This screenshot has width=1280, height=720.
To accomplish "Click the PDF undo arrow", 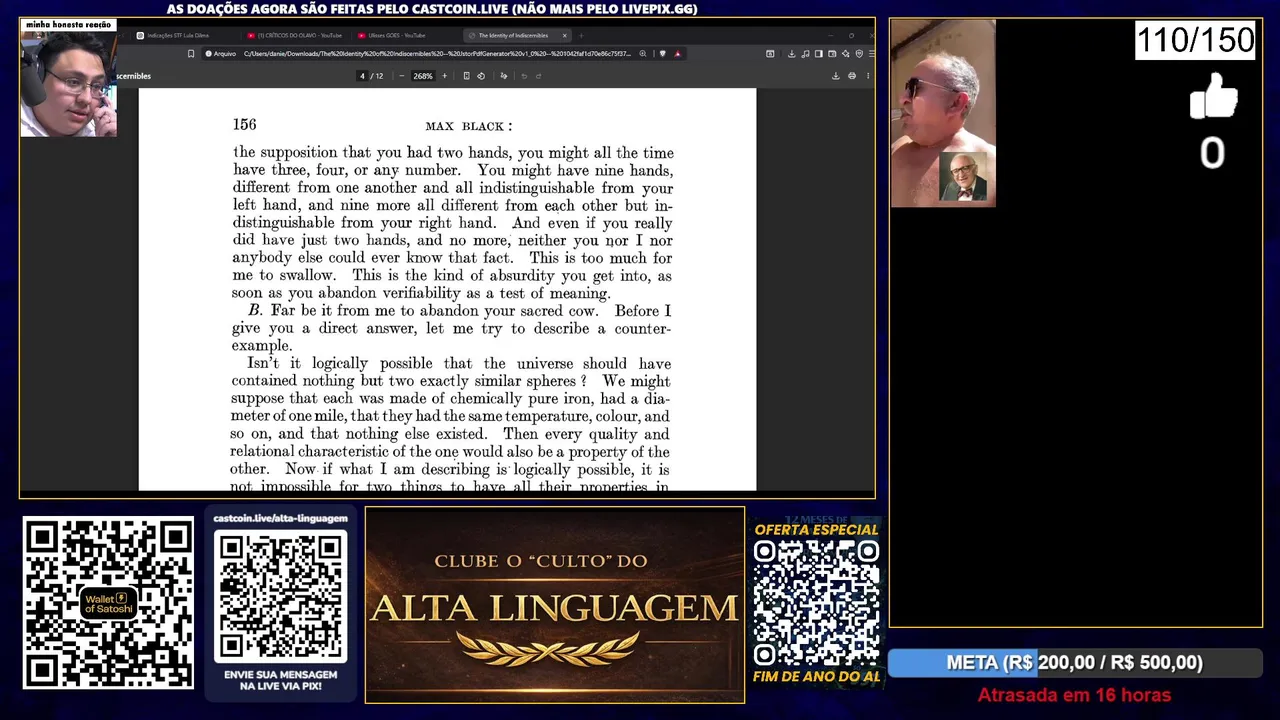I will [525, 76].
